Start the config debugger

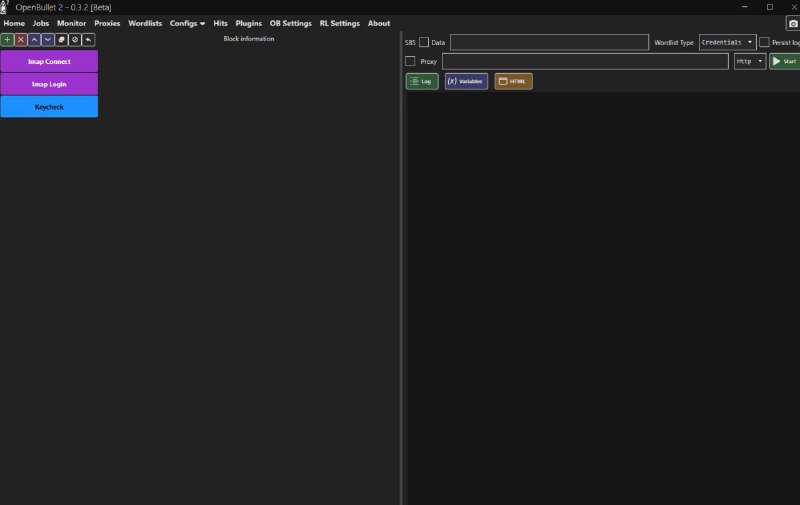click(x=785, y=61)
